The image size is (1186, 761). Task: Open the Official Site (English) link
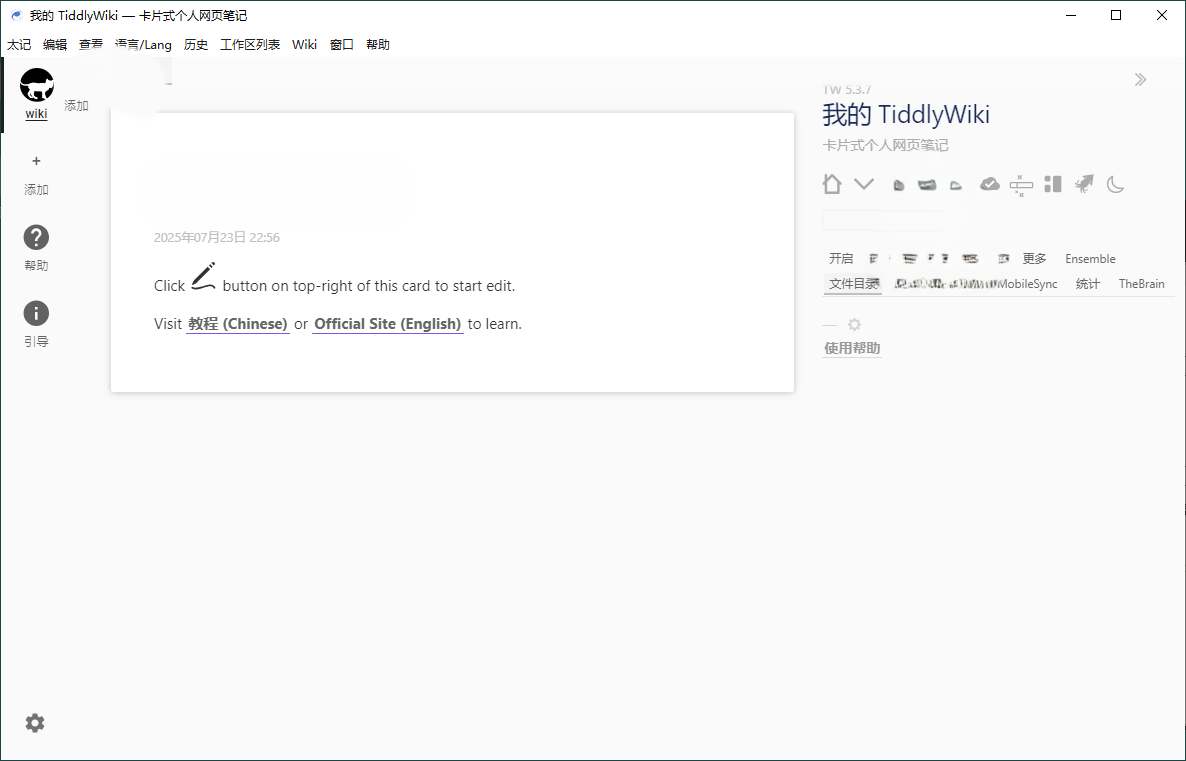tap(387, 324)
